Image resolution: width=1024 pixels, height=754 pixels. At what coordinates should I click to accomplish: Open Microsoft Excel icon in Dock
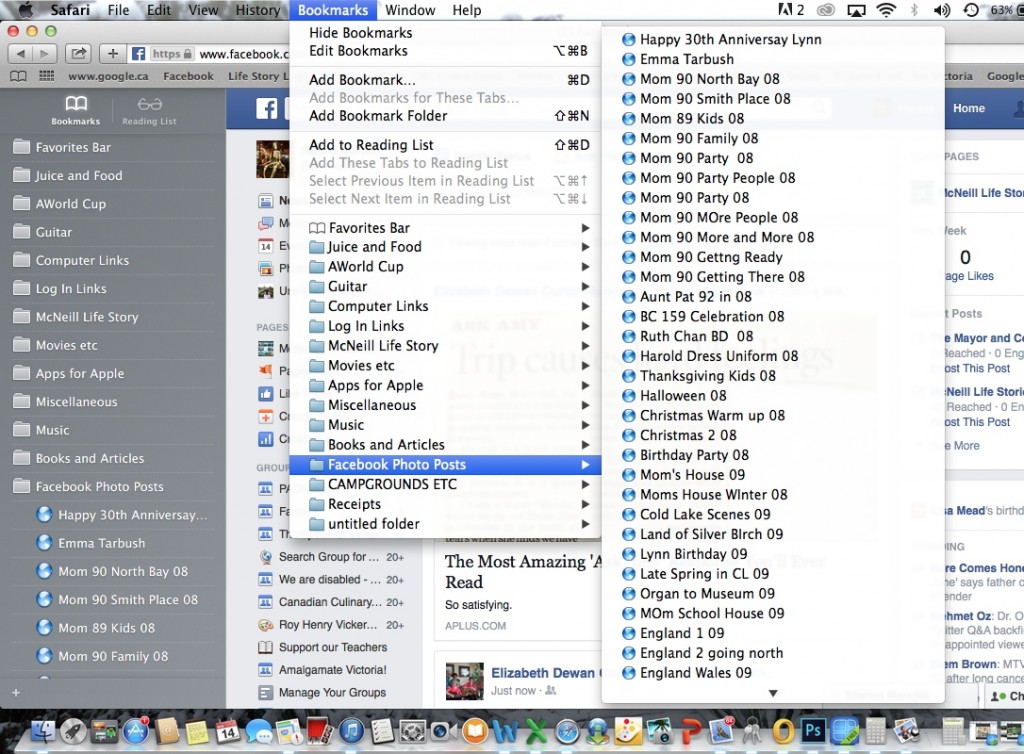536,732
